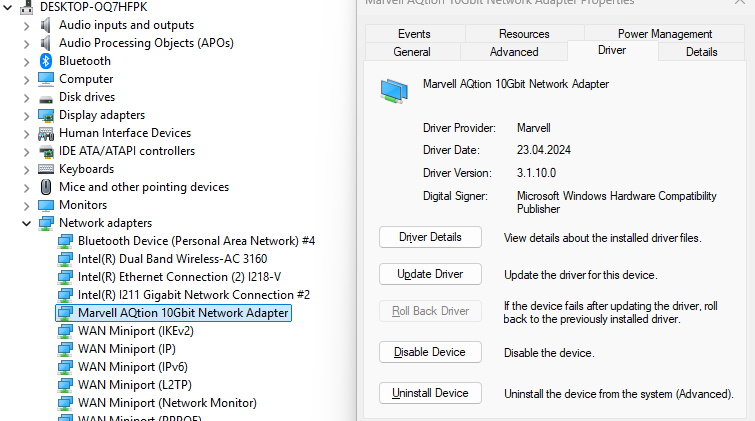Switch to the Details tab
Image resolution: width=755 pixels, height=421 pixels.
coord(702,52)
